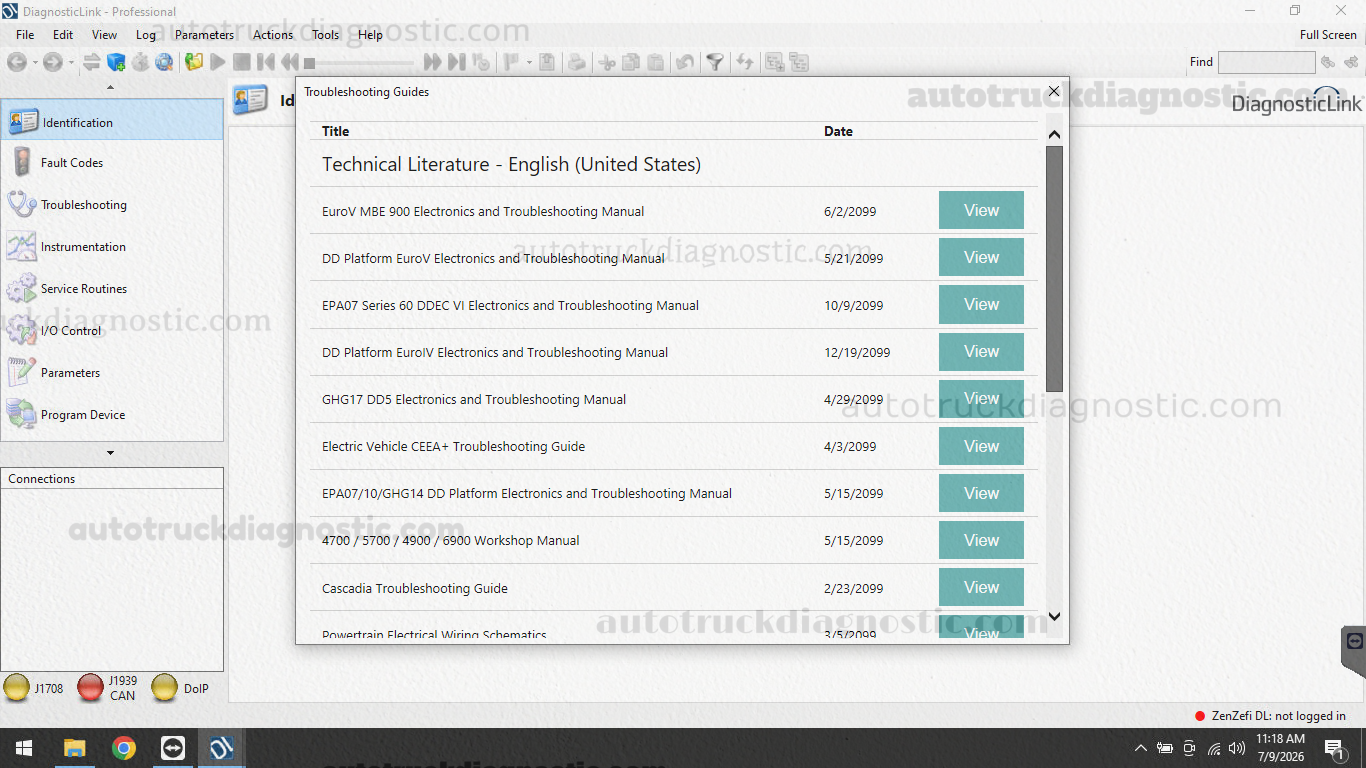
Task: Click the sidebar up chevron above Identification
Action: point(110,87)
